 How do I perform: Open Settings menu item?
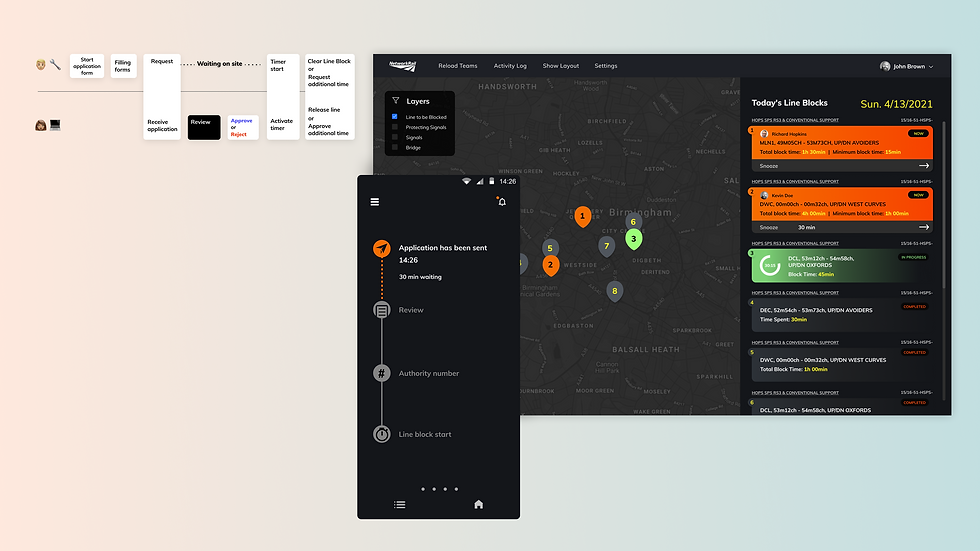pyautogui.click(x=606, y=66)
